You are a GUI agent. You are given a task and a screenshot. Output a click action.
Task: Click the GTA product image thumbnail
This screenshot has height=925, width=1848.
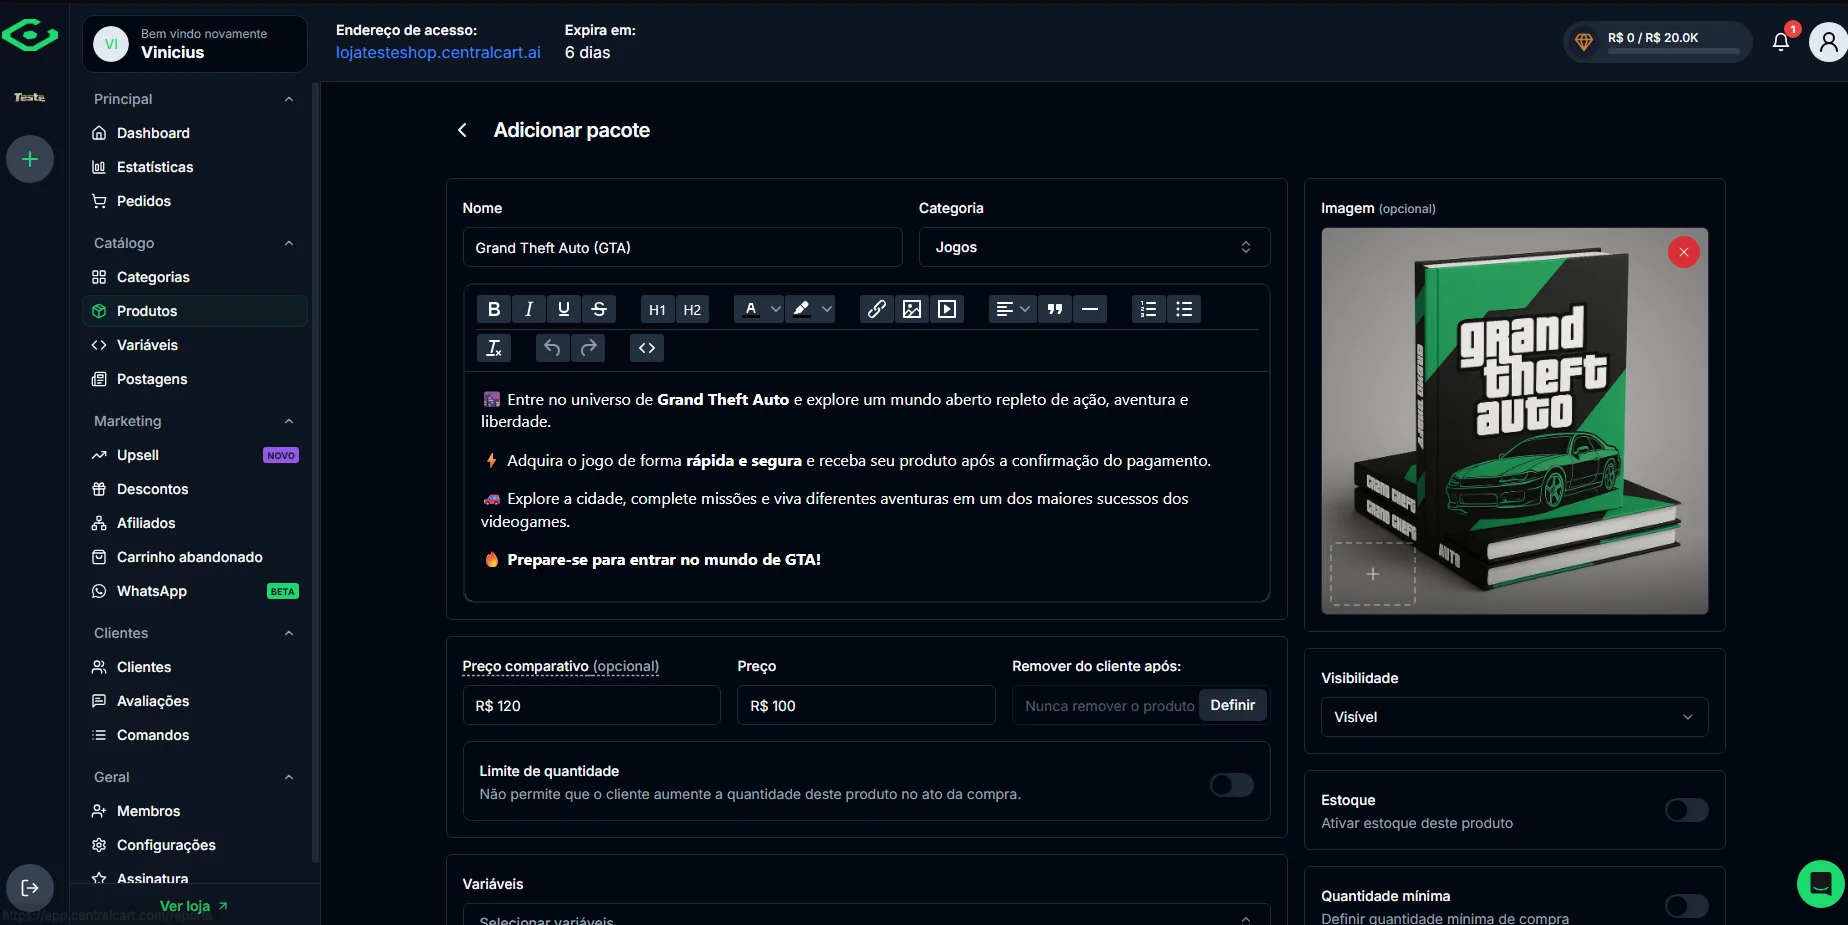[1514, 420]
